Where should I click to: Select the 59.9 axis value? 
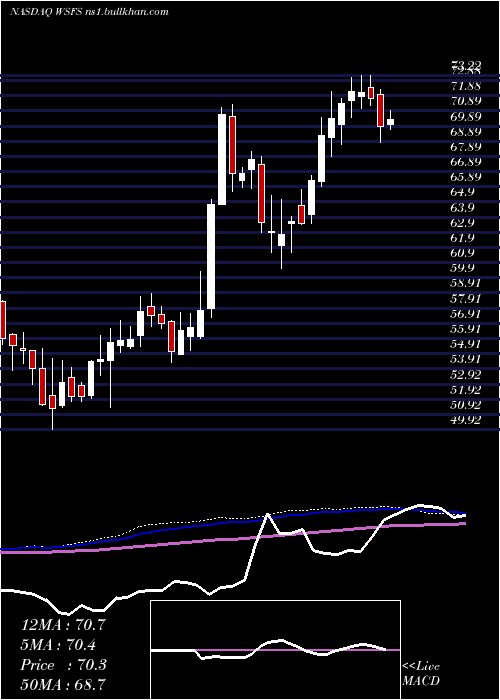click(464, 268)
